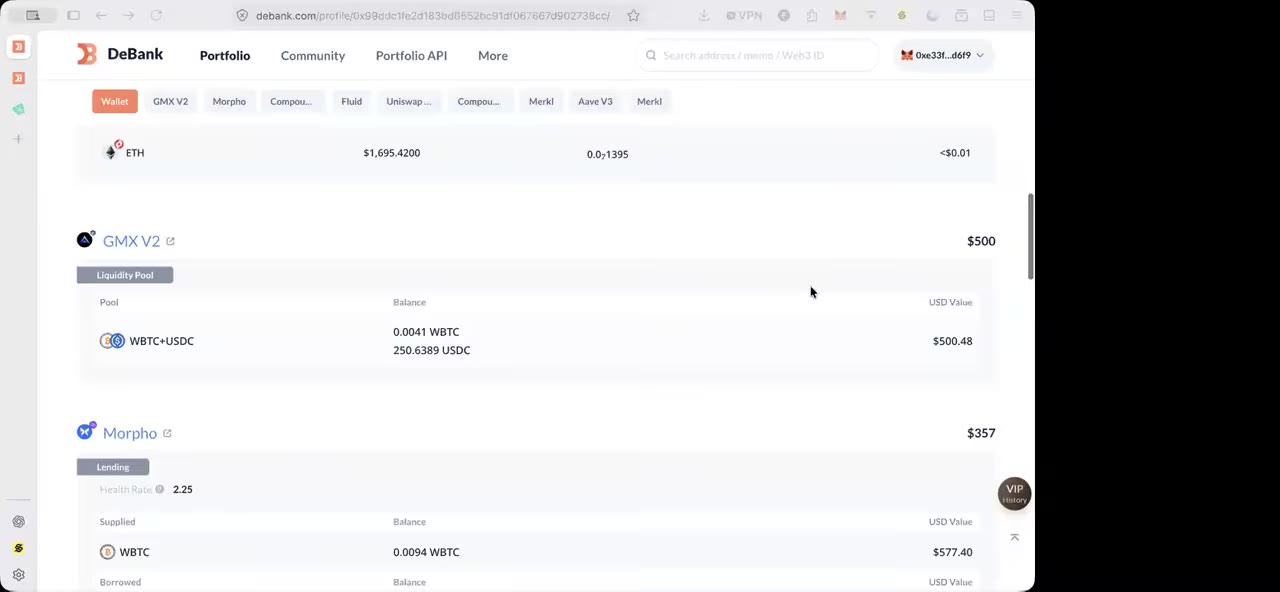This screenshot has width=1280, height=592.
Task: Click Health Rate info icon
Action: (x=159, y=489)
